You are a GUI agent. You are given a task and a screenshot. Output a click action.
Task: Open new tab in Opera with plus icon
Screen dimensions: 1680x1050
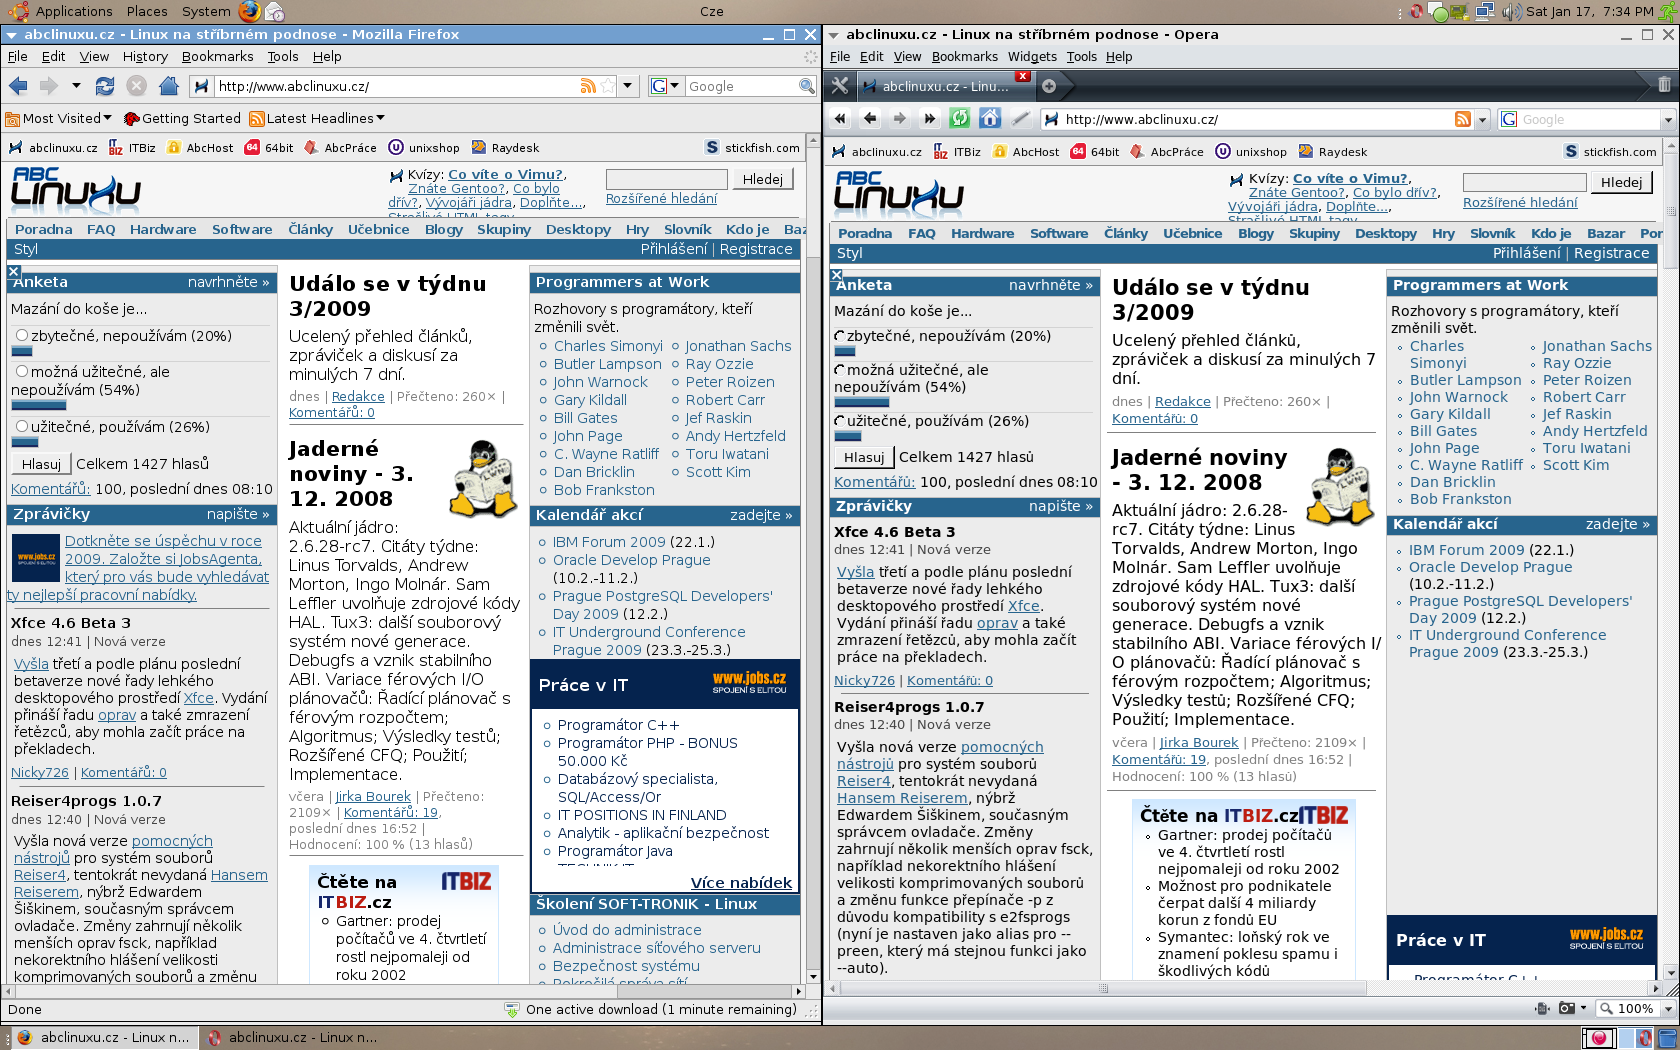pyautogui.click(x=1049, y=86)
